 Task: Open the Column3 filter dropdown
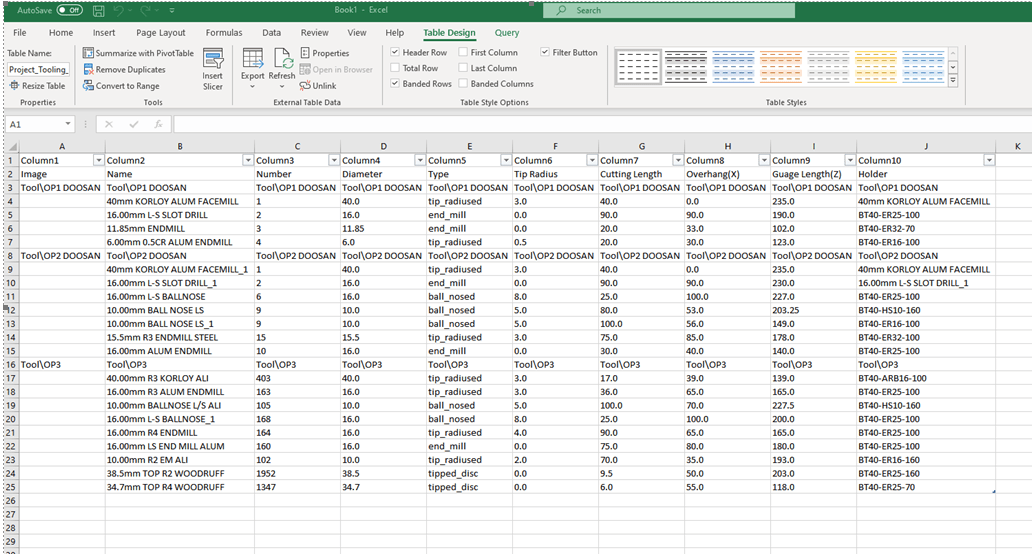pyautogui.click(x=334, y=161)
